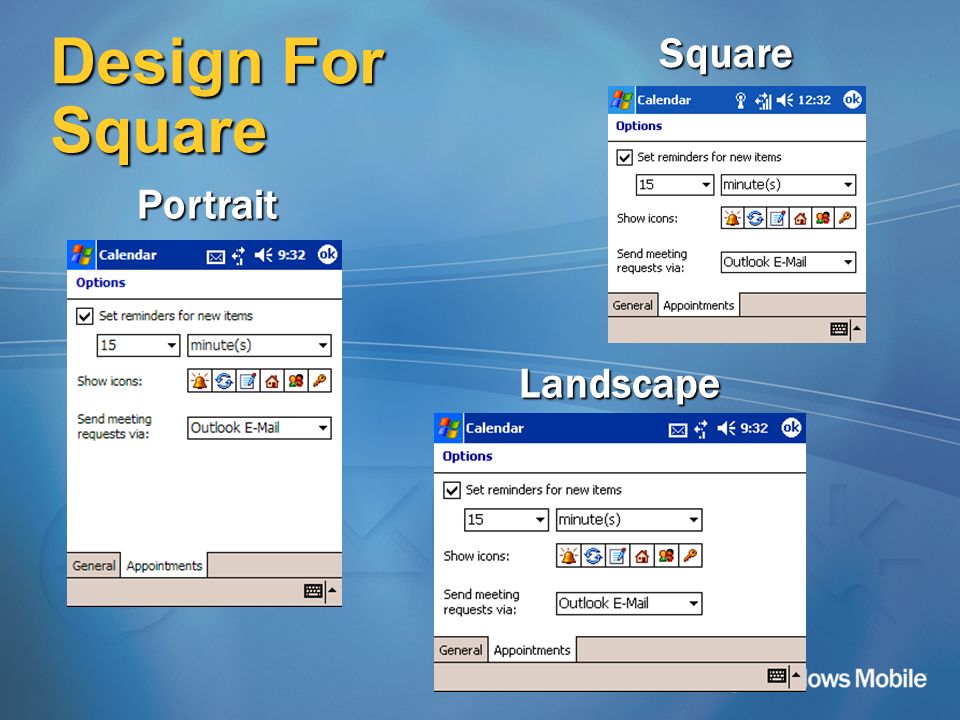This screenshot has width=960, height=720.
Task: Open the Start flag in Portrait view
Action: tap(81, 255)
